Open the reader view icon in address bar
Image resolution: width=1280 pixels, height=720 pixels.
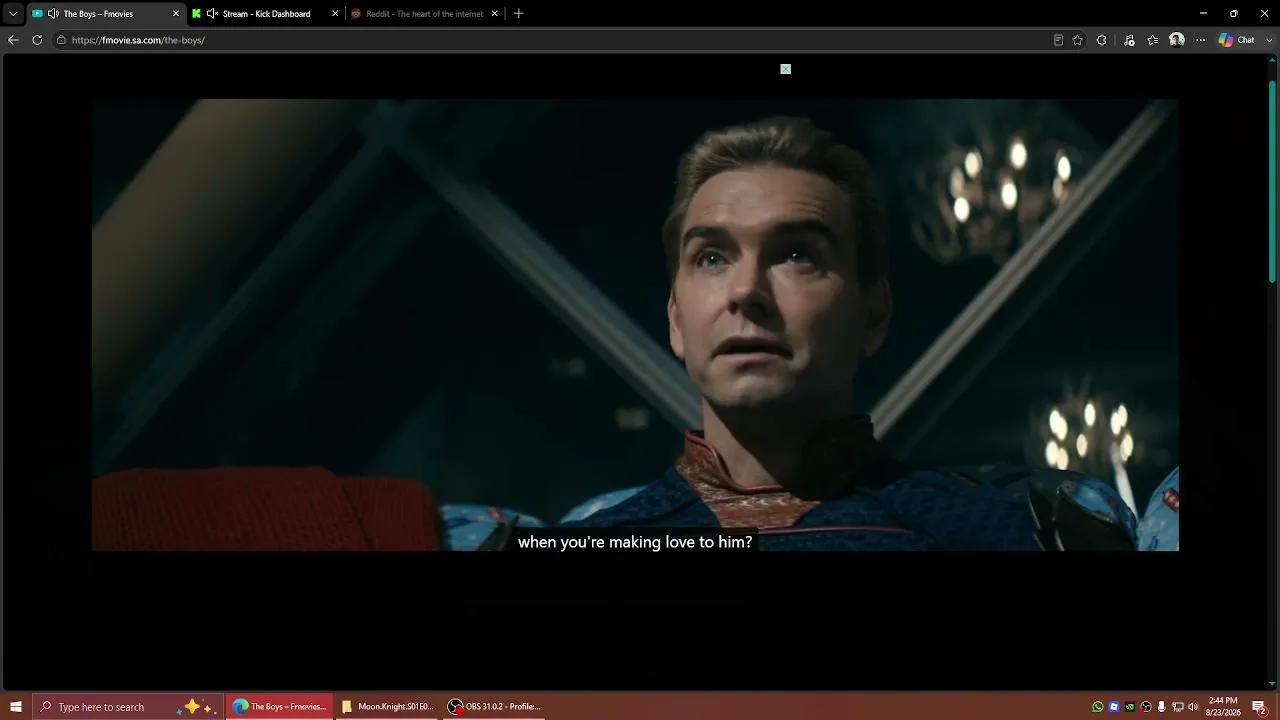1058,40
